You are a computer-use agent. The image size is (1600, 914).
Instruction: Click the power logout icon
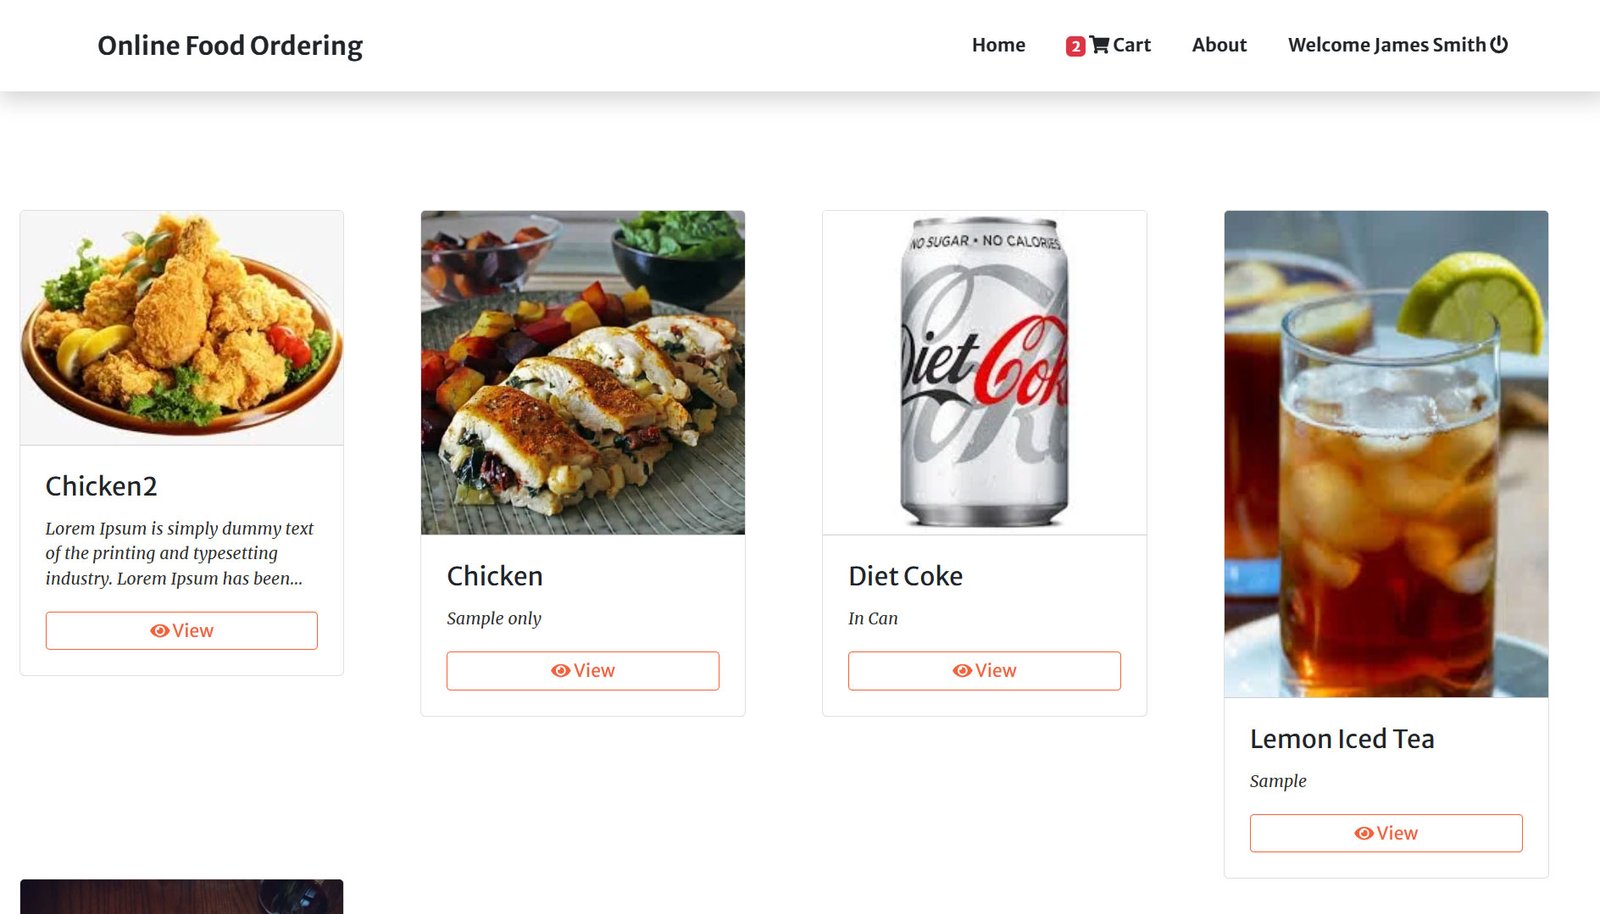click(x=1499, y=44)
